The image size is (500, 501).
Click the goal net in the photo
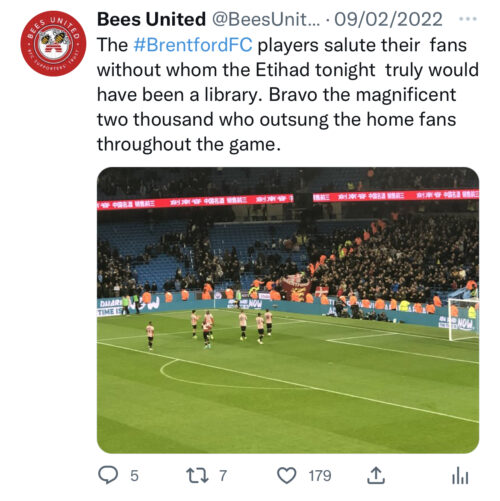[463, 319]
